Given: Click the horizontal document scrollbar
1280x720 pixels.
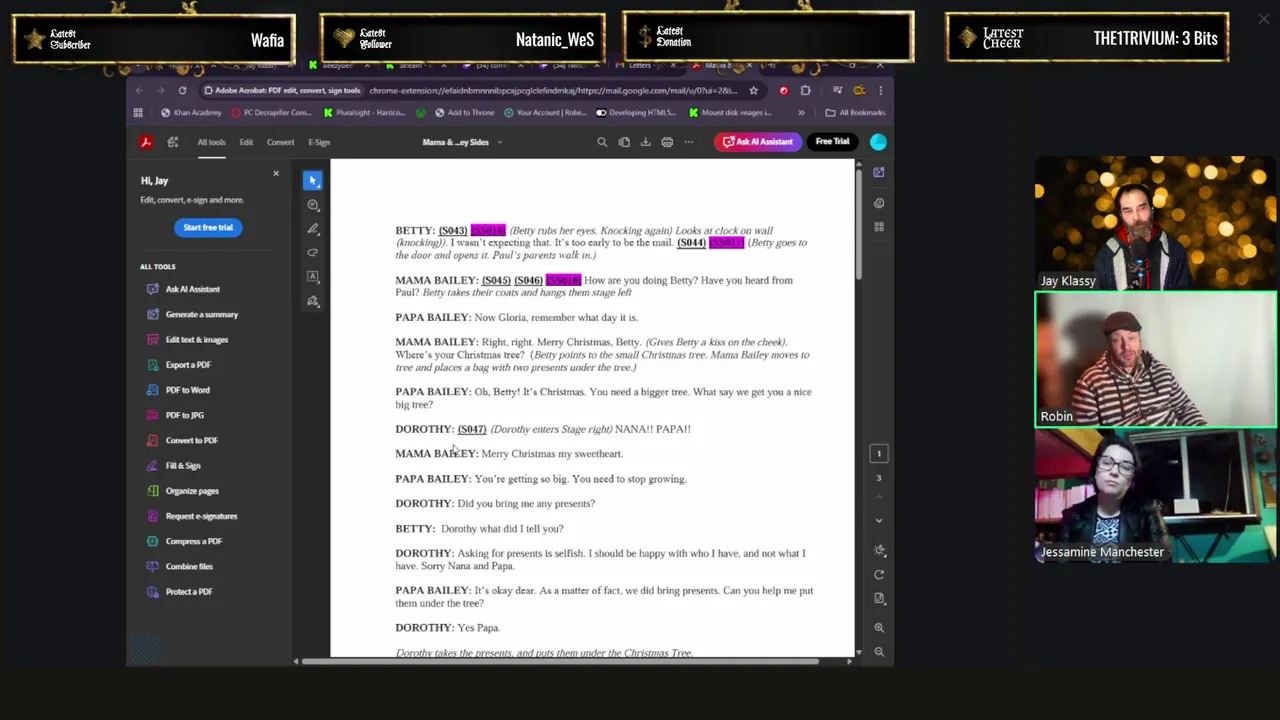Looking at the screenshot, I should 560,661.
